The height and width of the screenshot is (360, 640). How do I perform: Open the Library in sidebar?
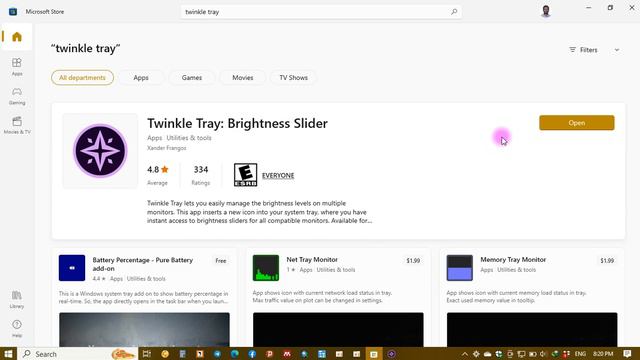coord(17,299)
